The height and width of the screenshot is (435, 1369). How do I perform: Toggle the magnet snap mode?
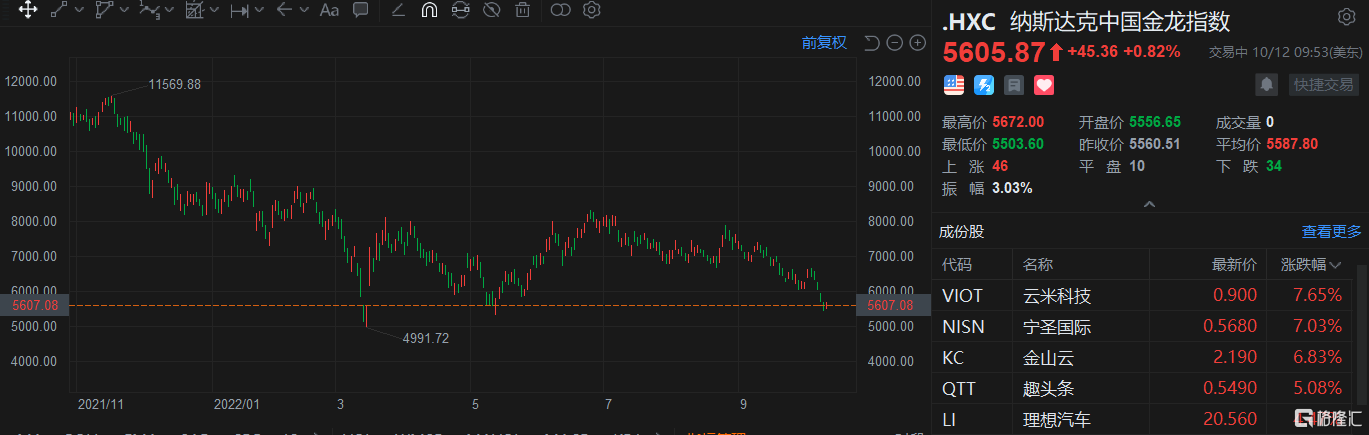click(x=429, y=11)
